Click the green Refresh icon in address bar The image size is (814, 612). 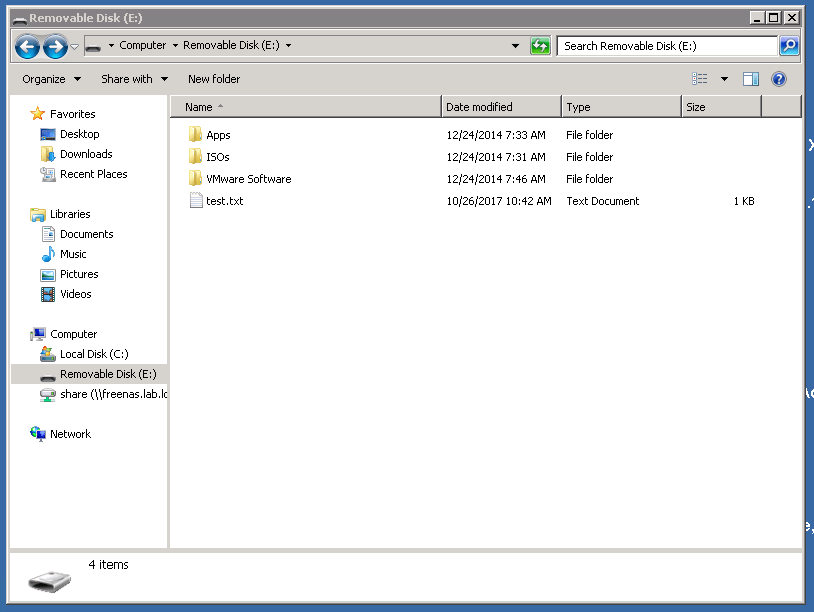540,46
